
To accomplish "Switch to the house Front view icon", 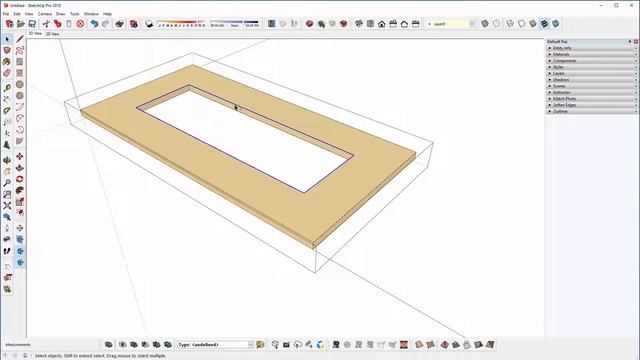I will click(382, 24).
